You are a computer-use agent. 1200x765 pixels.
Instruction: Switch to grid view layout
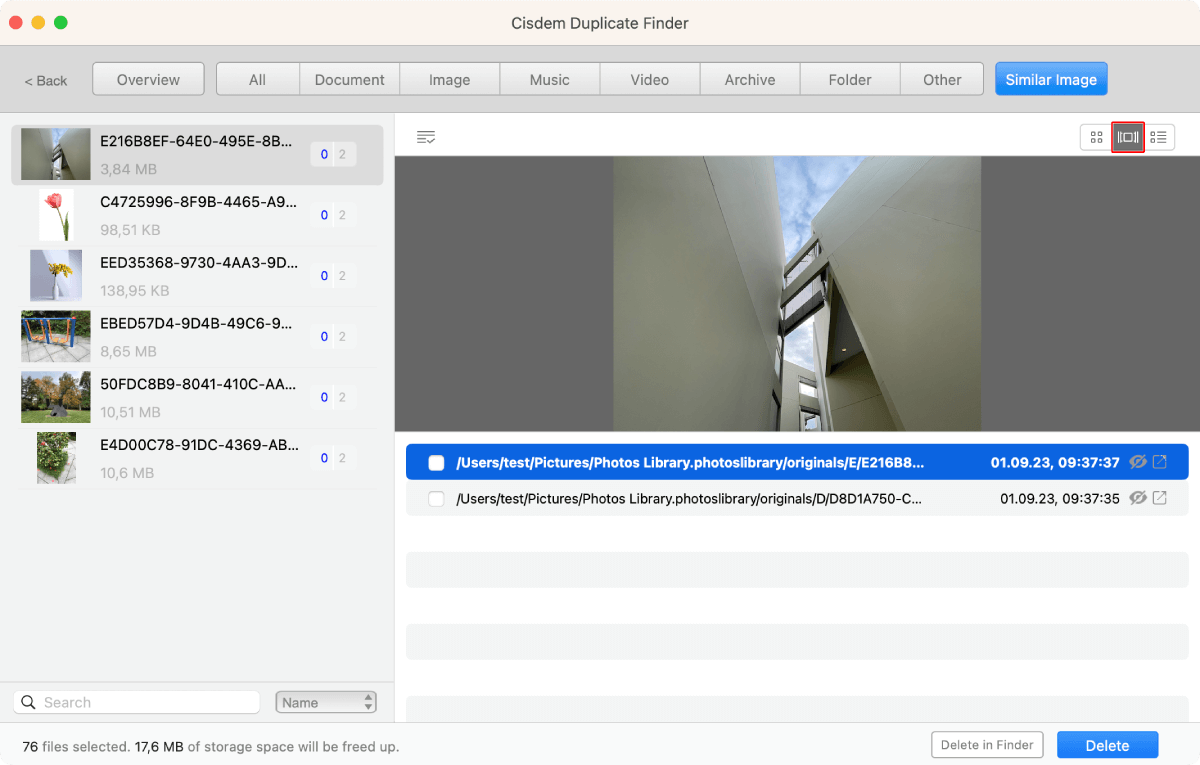pyautogui.click(x=1096, y=137)
